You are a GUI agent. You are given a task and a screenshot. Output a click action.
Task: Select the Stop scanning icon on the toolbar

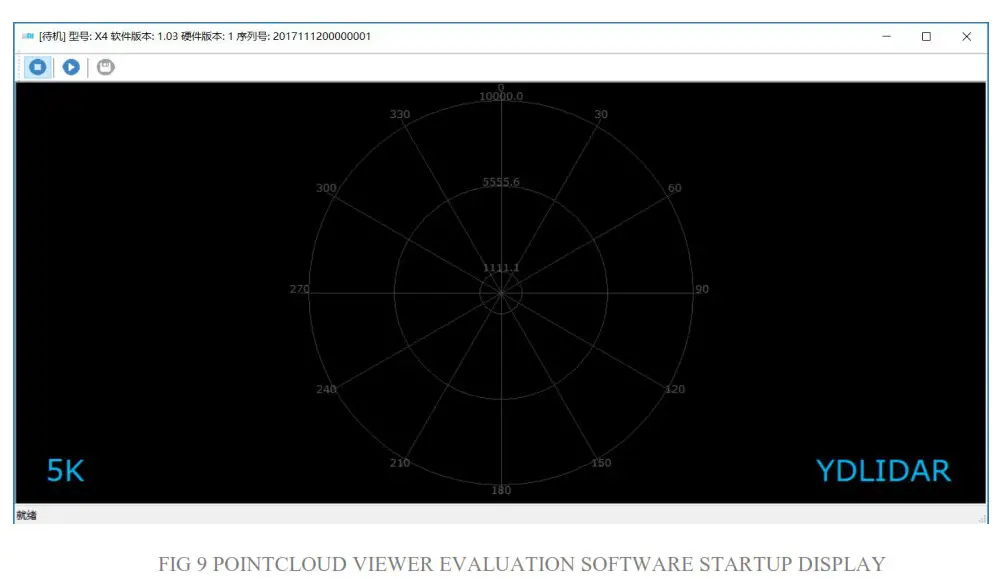click(36, 67)
